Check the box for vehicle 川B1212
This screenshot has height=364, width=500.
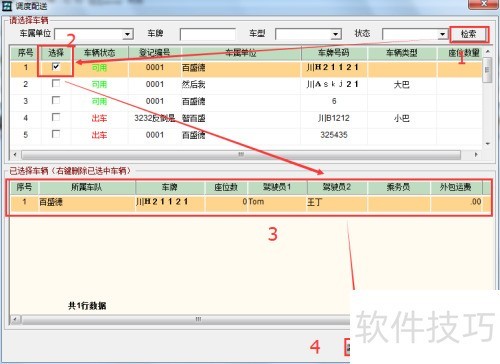point(56,117)
